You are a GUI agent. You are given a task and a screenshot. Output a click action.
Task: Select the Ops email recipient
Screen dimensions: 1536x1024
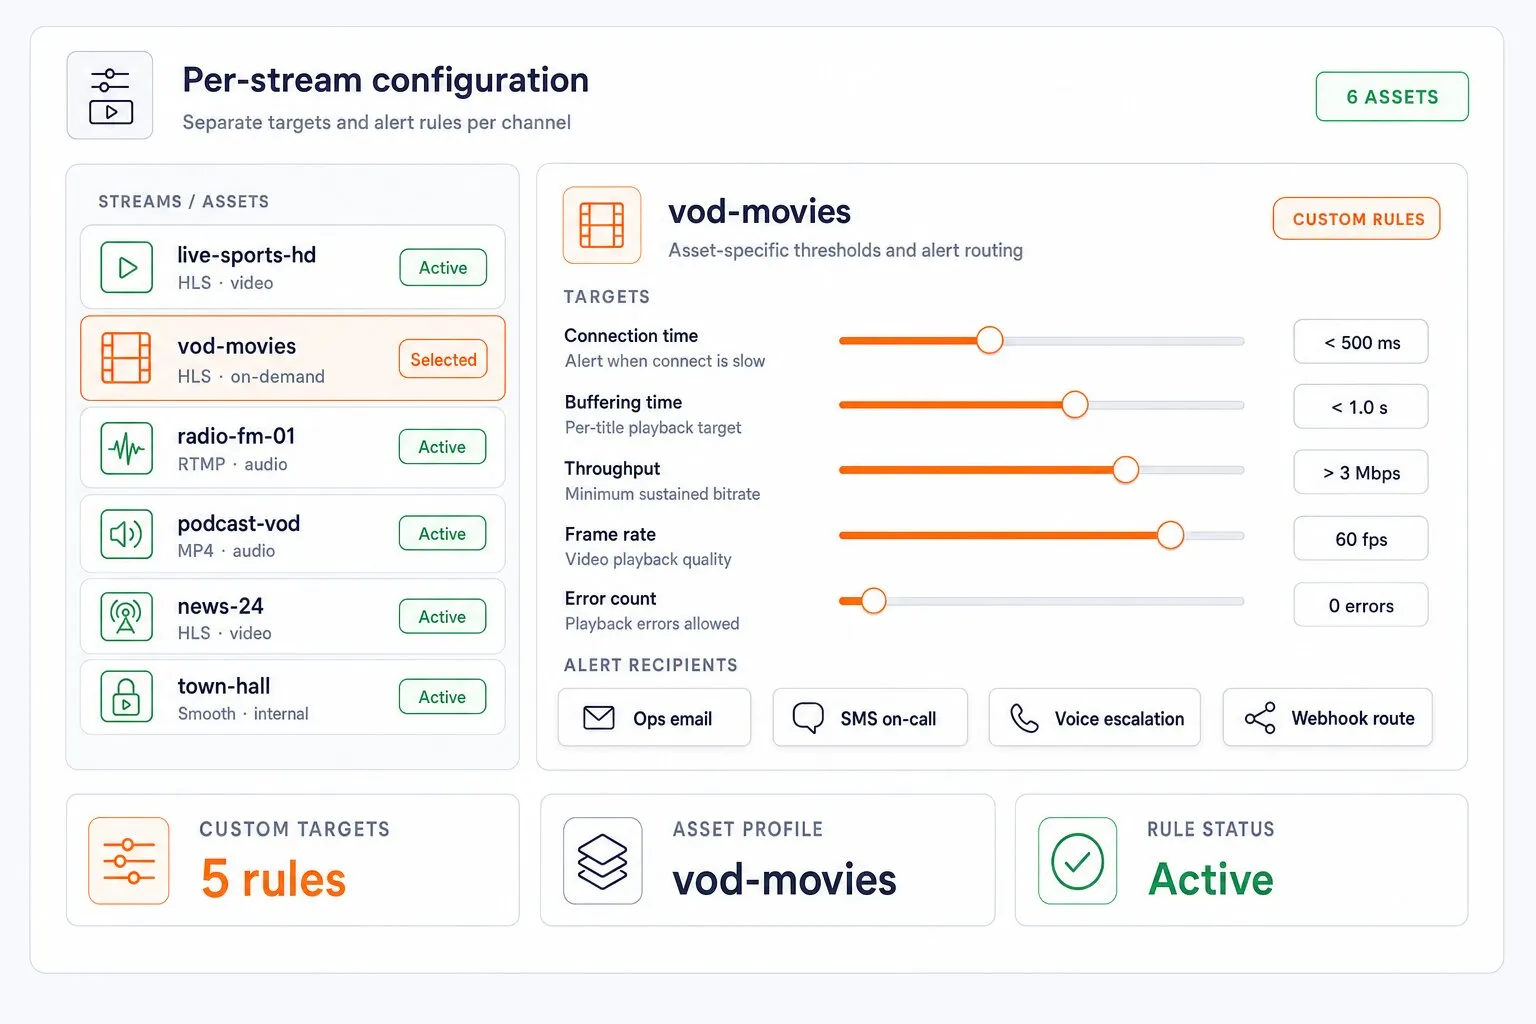point(655,718)
